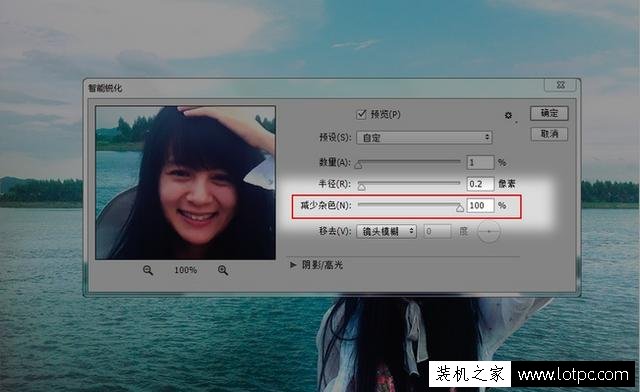Image resolution: width=640 pixels, height=392 pixels.
Task: Click the 半径 value field showing 0.2
Action: pos(480,184)
